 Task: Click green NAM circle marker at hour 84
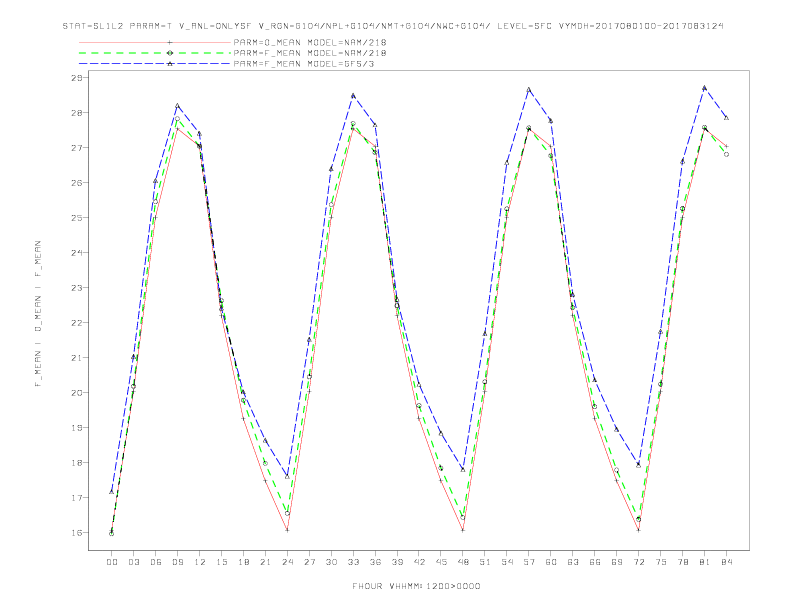pos(726,155)
